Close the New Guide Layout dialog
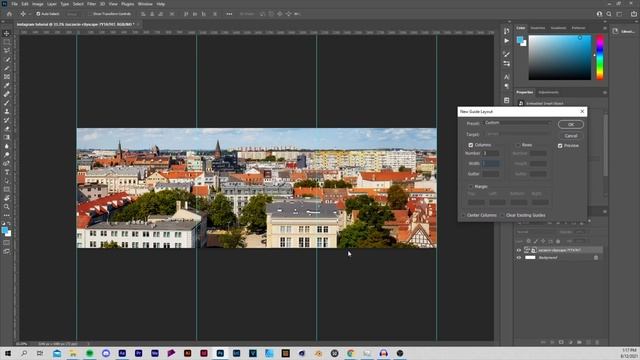The height and width of the screenshot is (360, 640). tap(582, 111)
